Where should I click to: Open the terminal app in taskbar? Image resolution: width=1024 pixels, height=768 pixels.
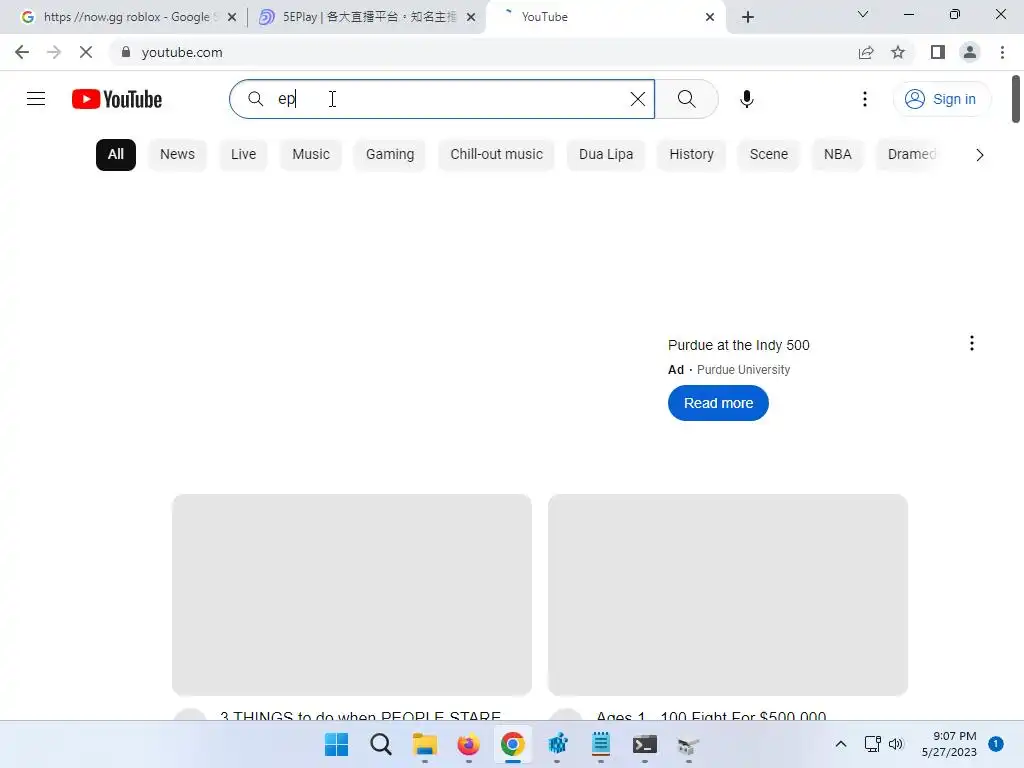(x=645, y=744)
